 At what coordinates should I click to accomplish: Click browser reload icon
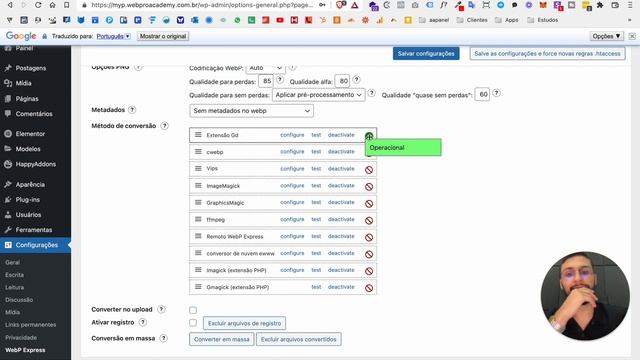click(x=38, y=5)
